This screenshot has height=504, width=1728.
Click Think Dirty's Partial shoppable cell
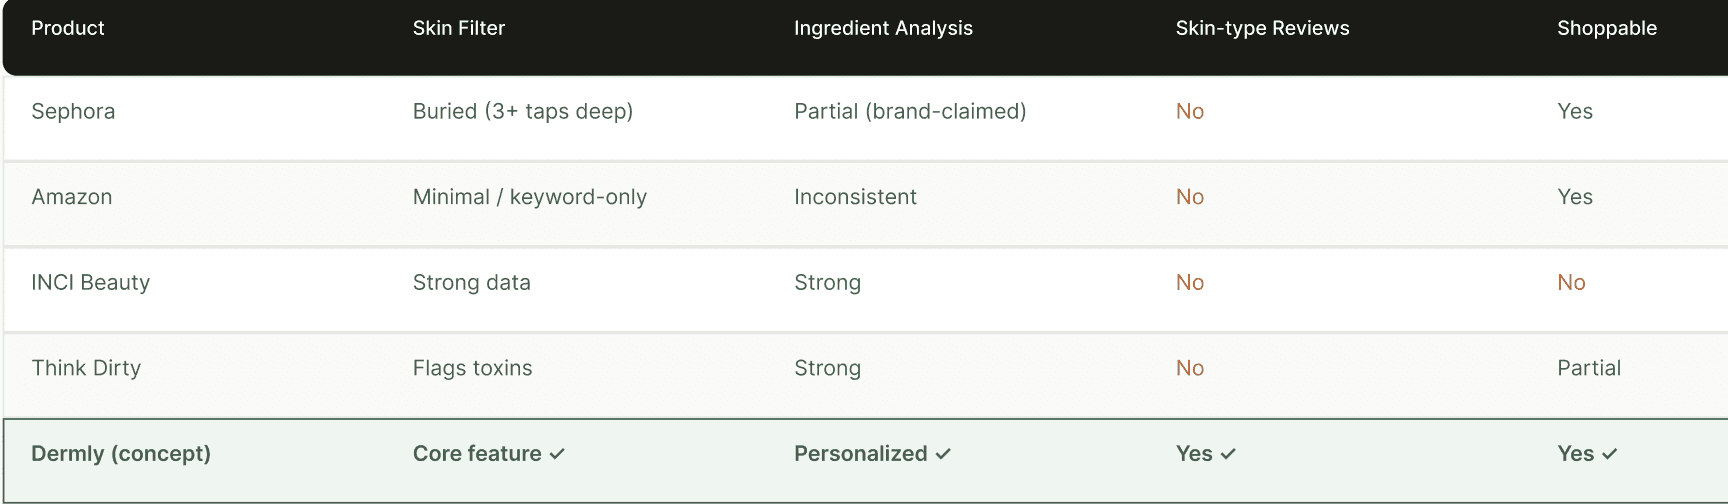click(1588, 368)
